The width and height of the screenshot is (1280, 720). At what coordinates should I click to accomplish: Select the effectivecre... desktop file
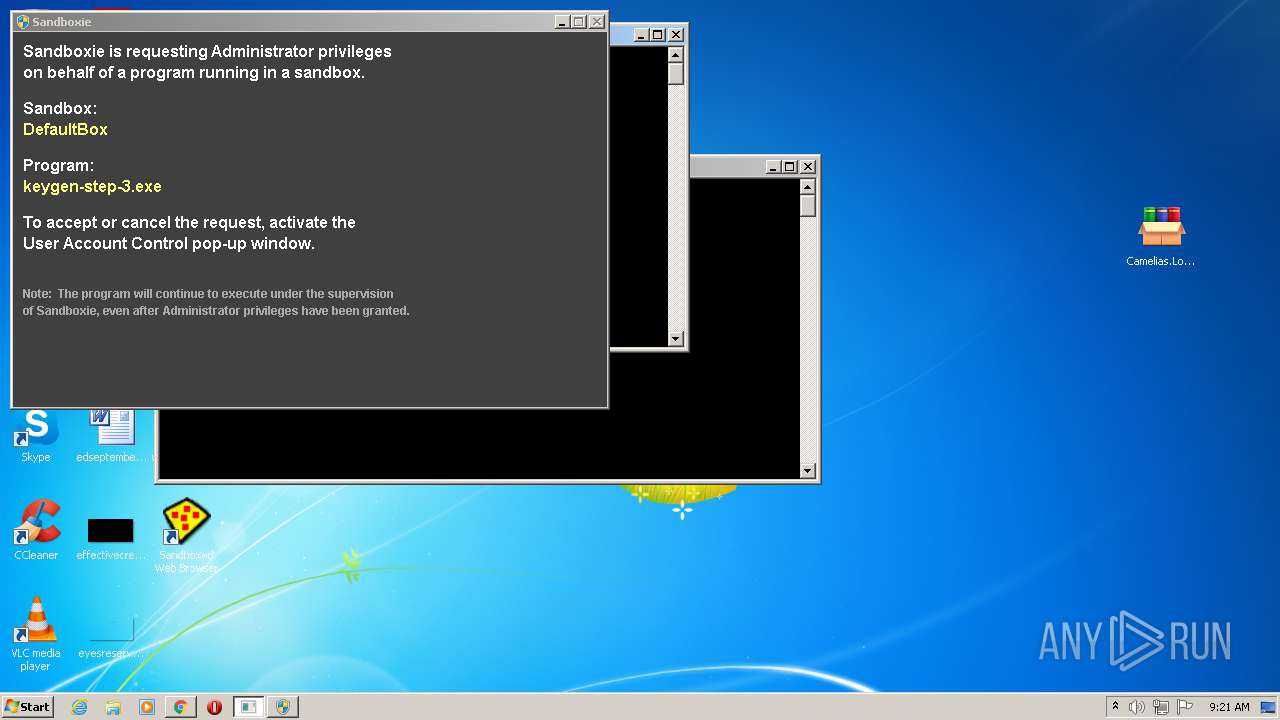tap(111, 538)
